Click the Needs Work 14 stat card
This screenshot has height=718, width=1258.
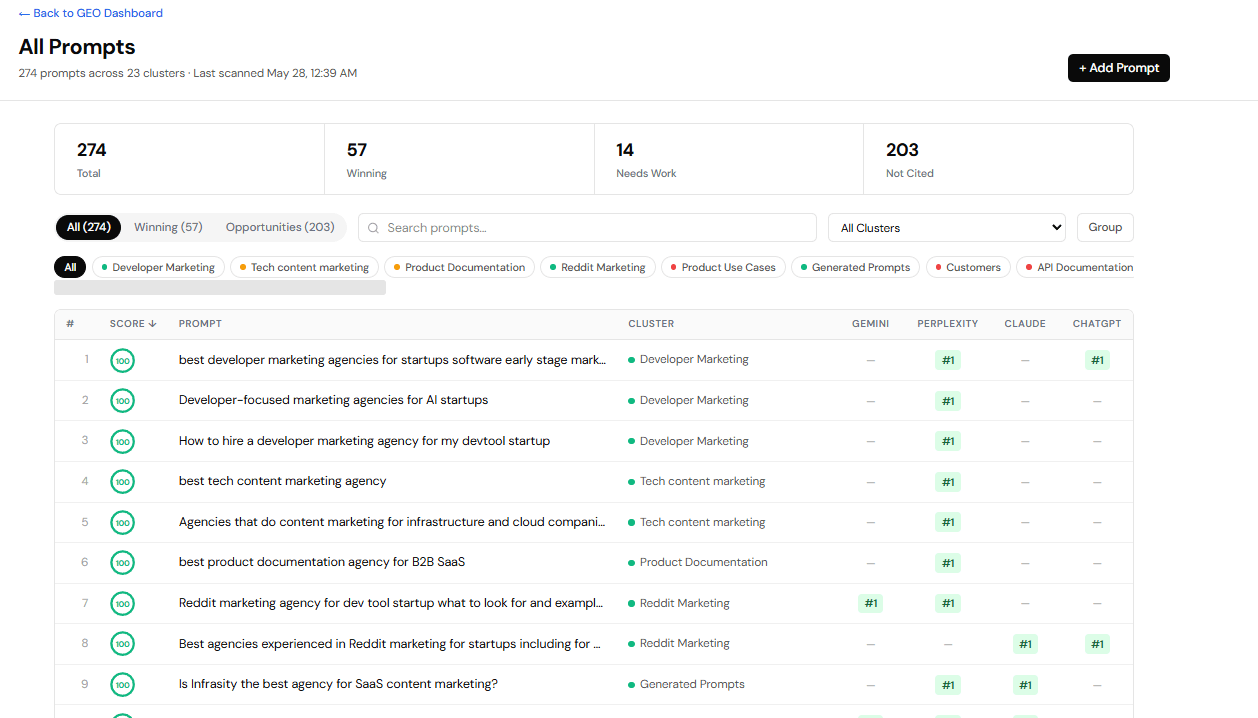[x=729, y=159]
